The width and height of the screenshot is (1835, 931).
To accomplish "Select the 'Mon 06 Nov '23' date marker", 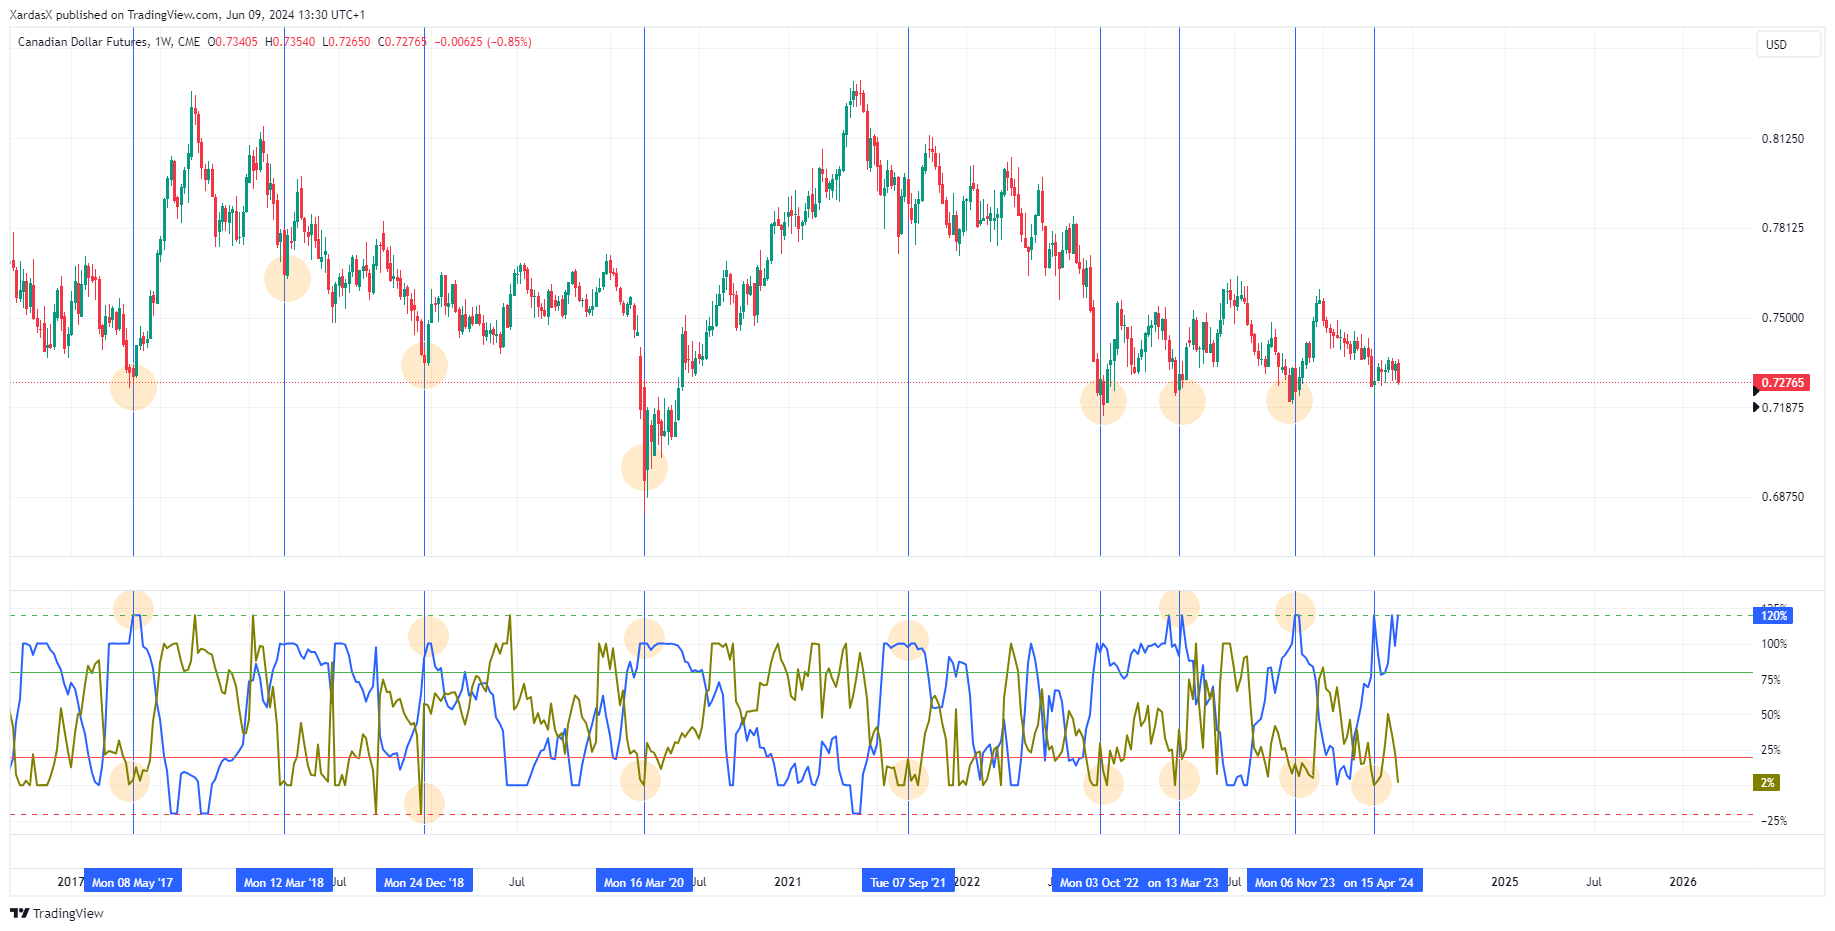I will [1294, 882].
